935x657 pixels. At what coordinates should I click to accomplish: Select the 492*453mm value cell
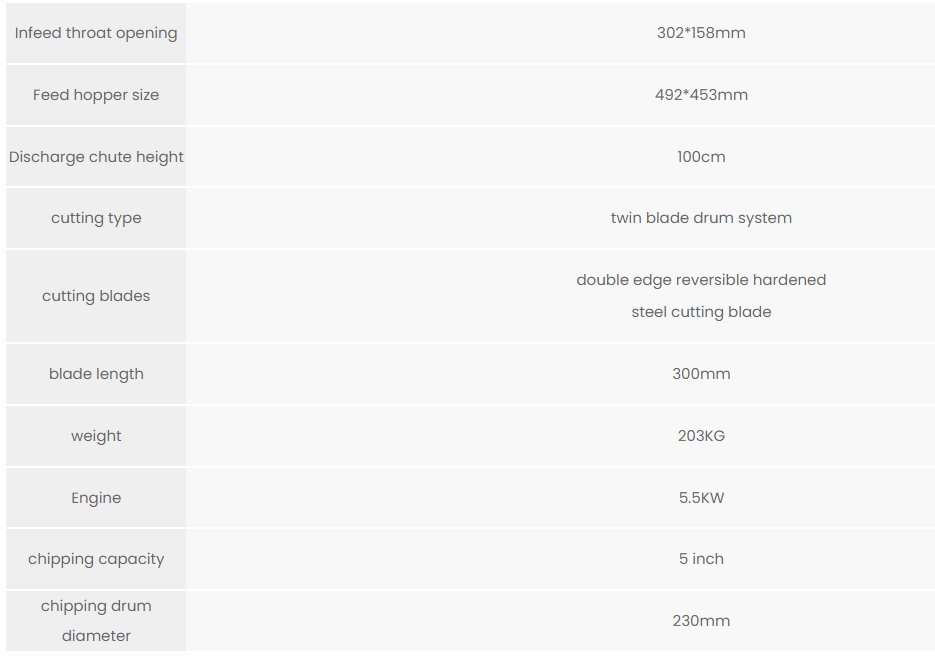point(701,95)
